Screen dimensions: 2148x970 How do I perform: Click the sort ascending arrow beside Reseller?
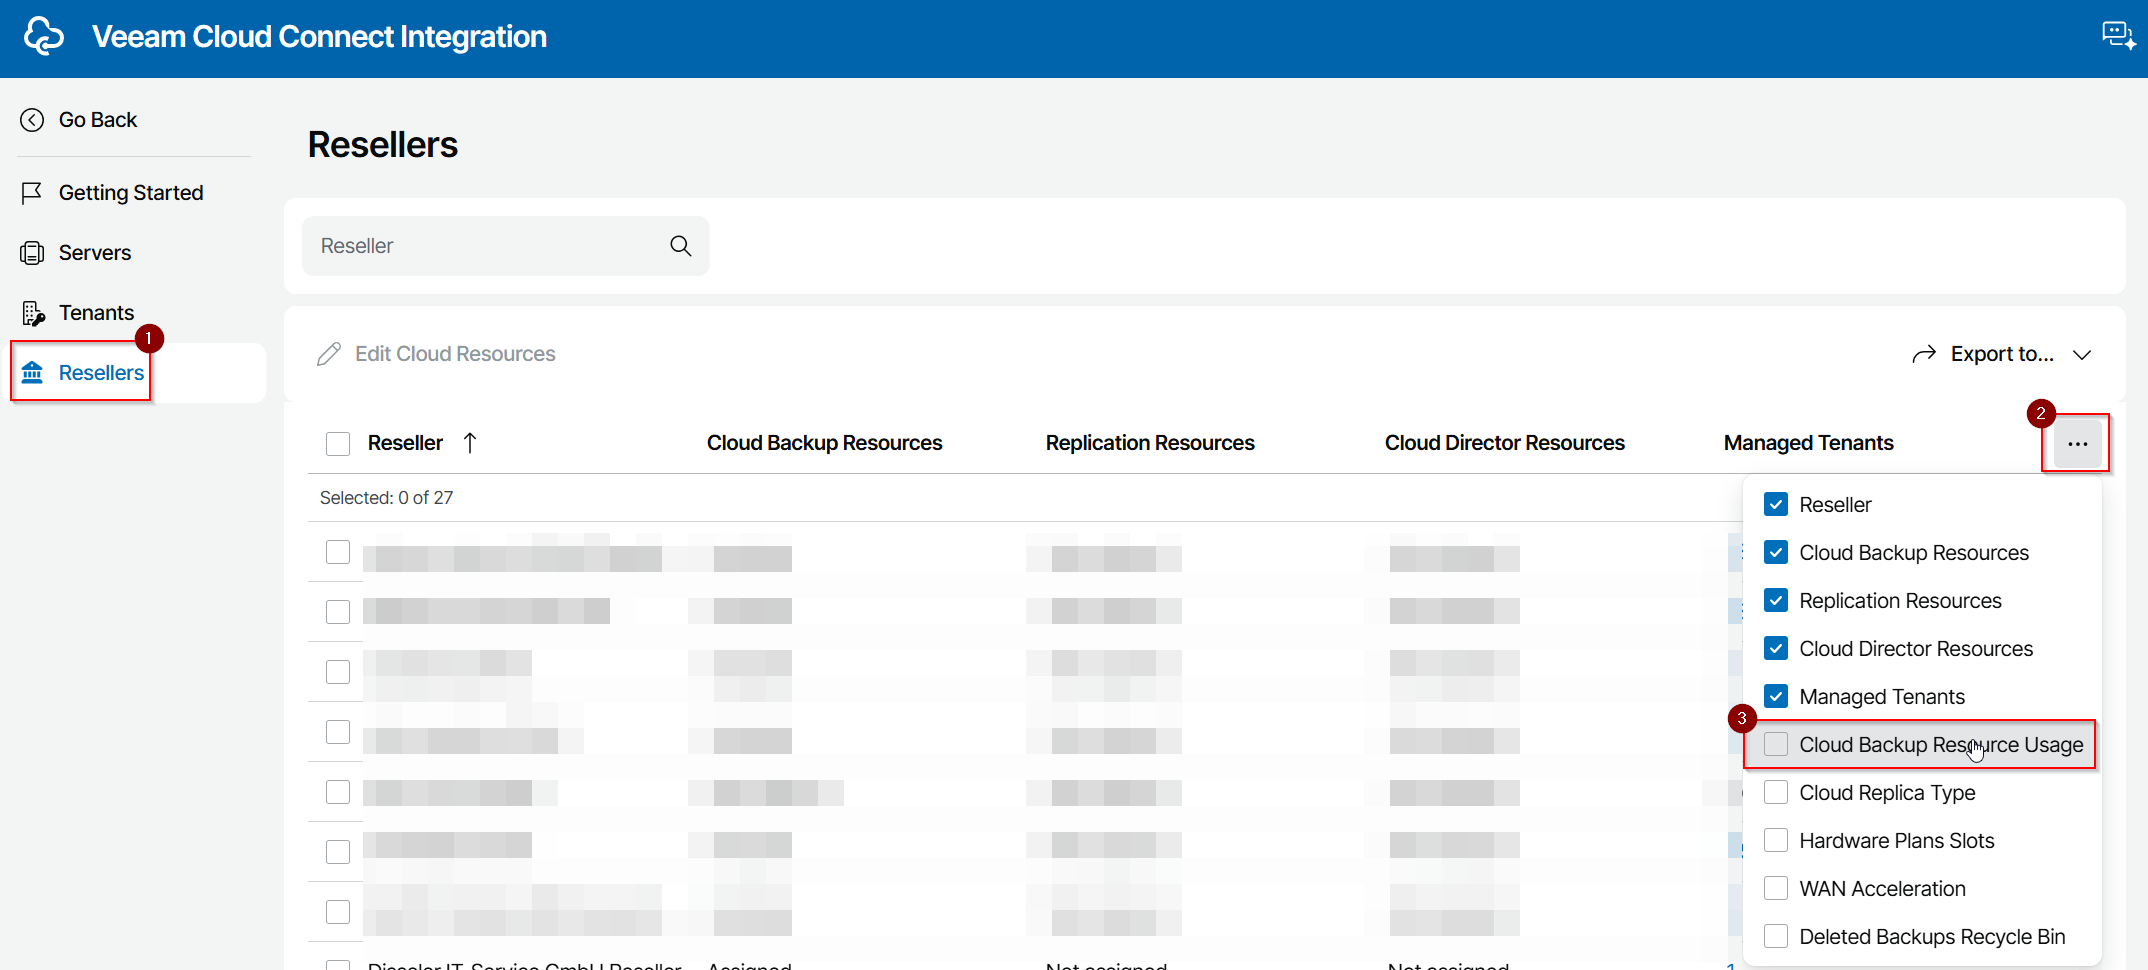pyautogui.click(x=470, y=443)
